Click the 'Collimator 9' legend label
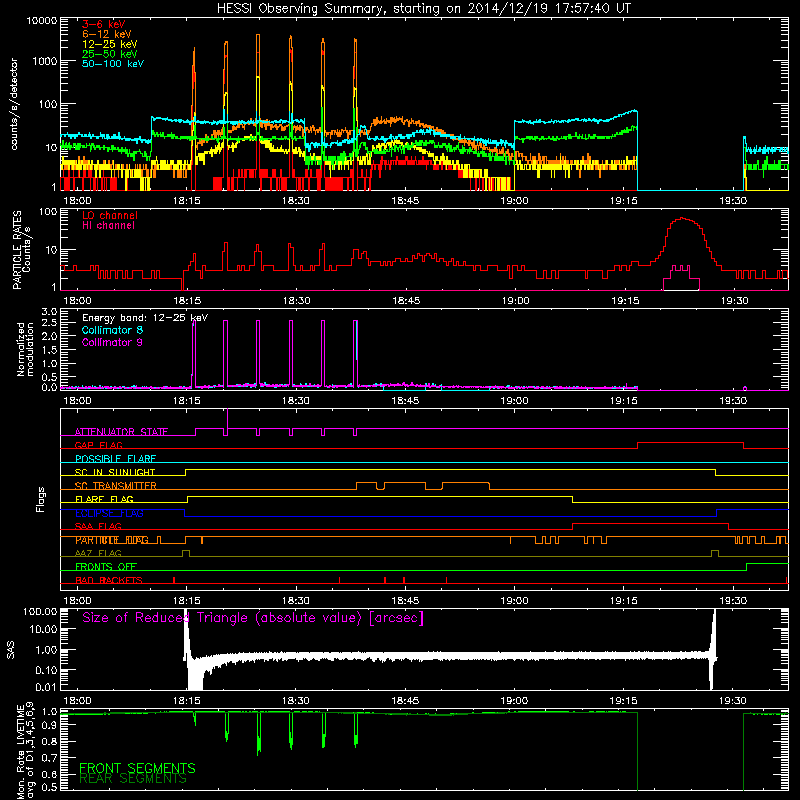Viewport: 800px width, 800px height. tap(112, 342)
